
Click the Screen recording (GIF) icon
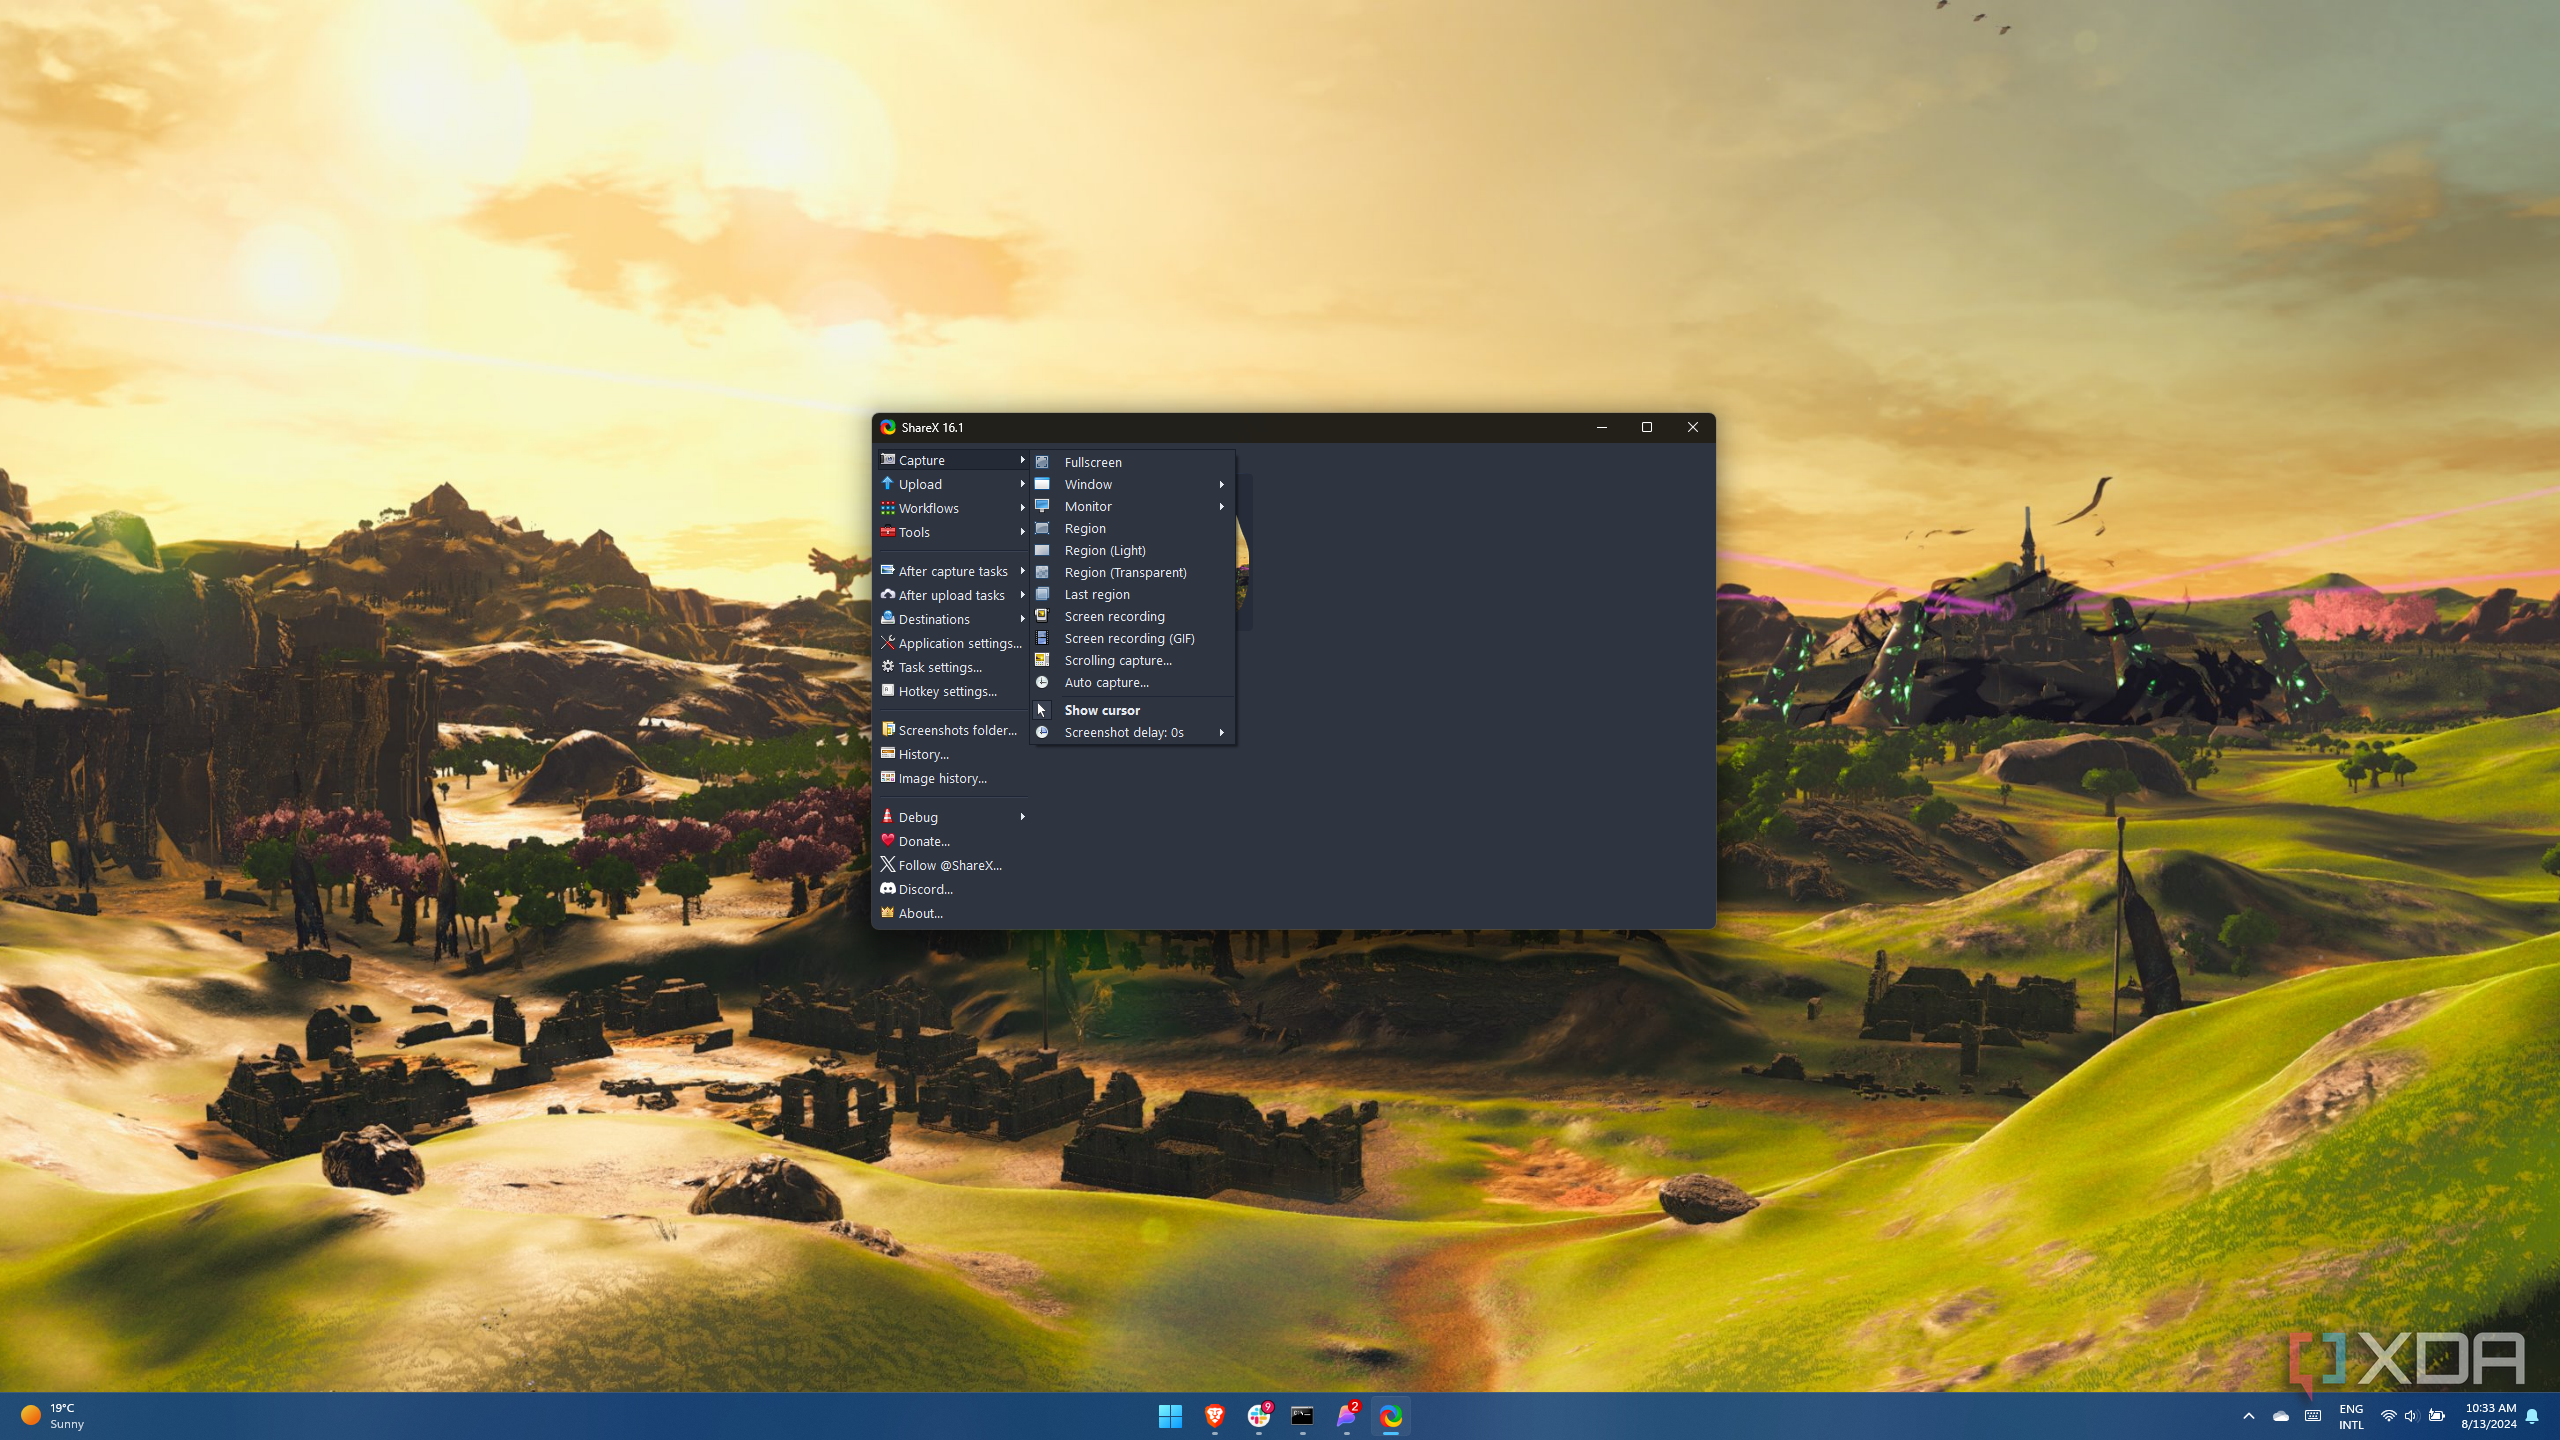click(1042, 638)
